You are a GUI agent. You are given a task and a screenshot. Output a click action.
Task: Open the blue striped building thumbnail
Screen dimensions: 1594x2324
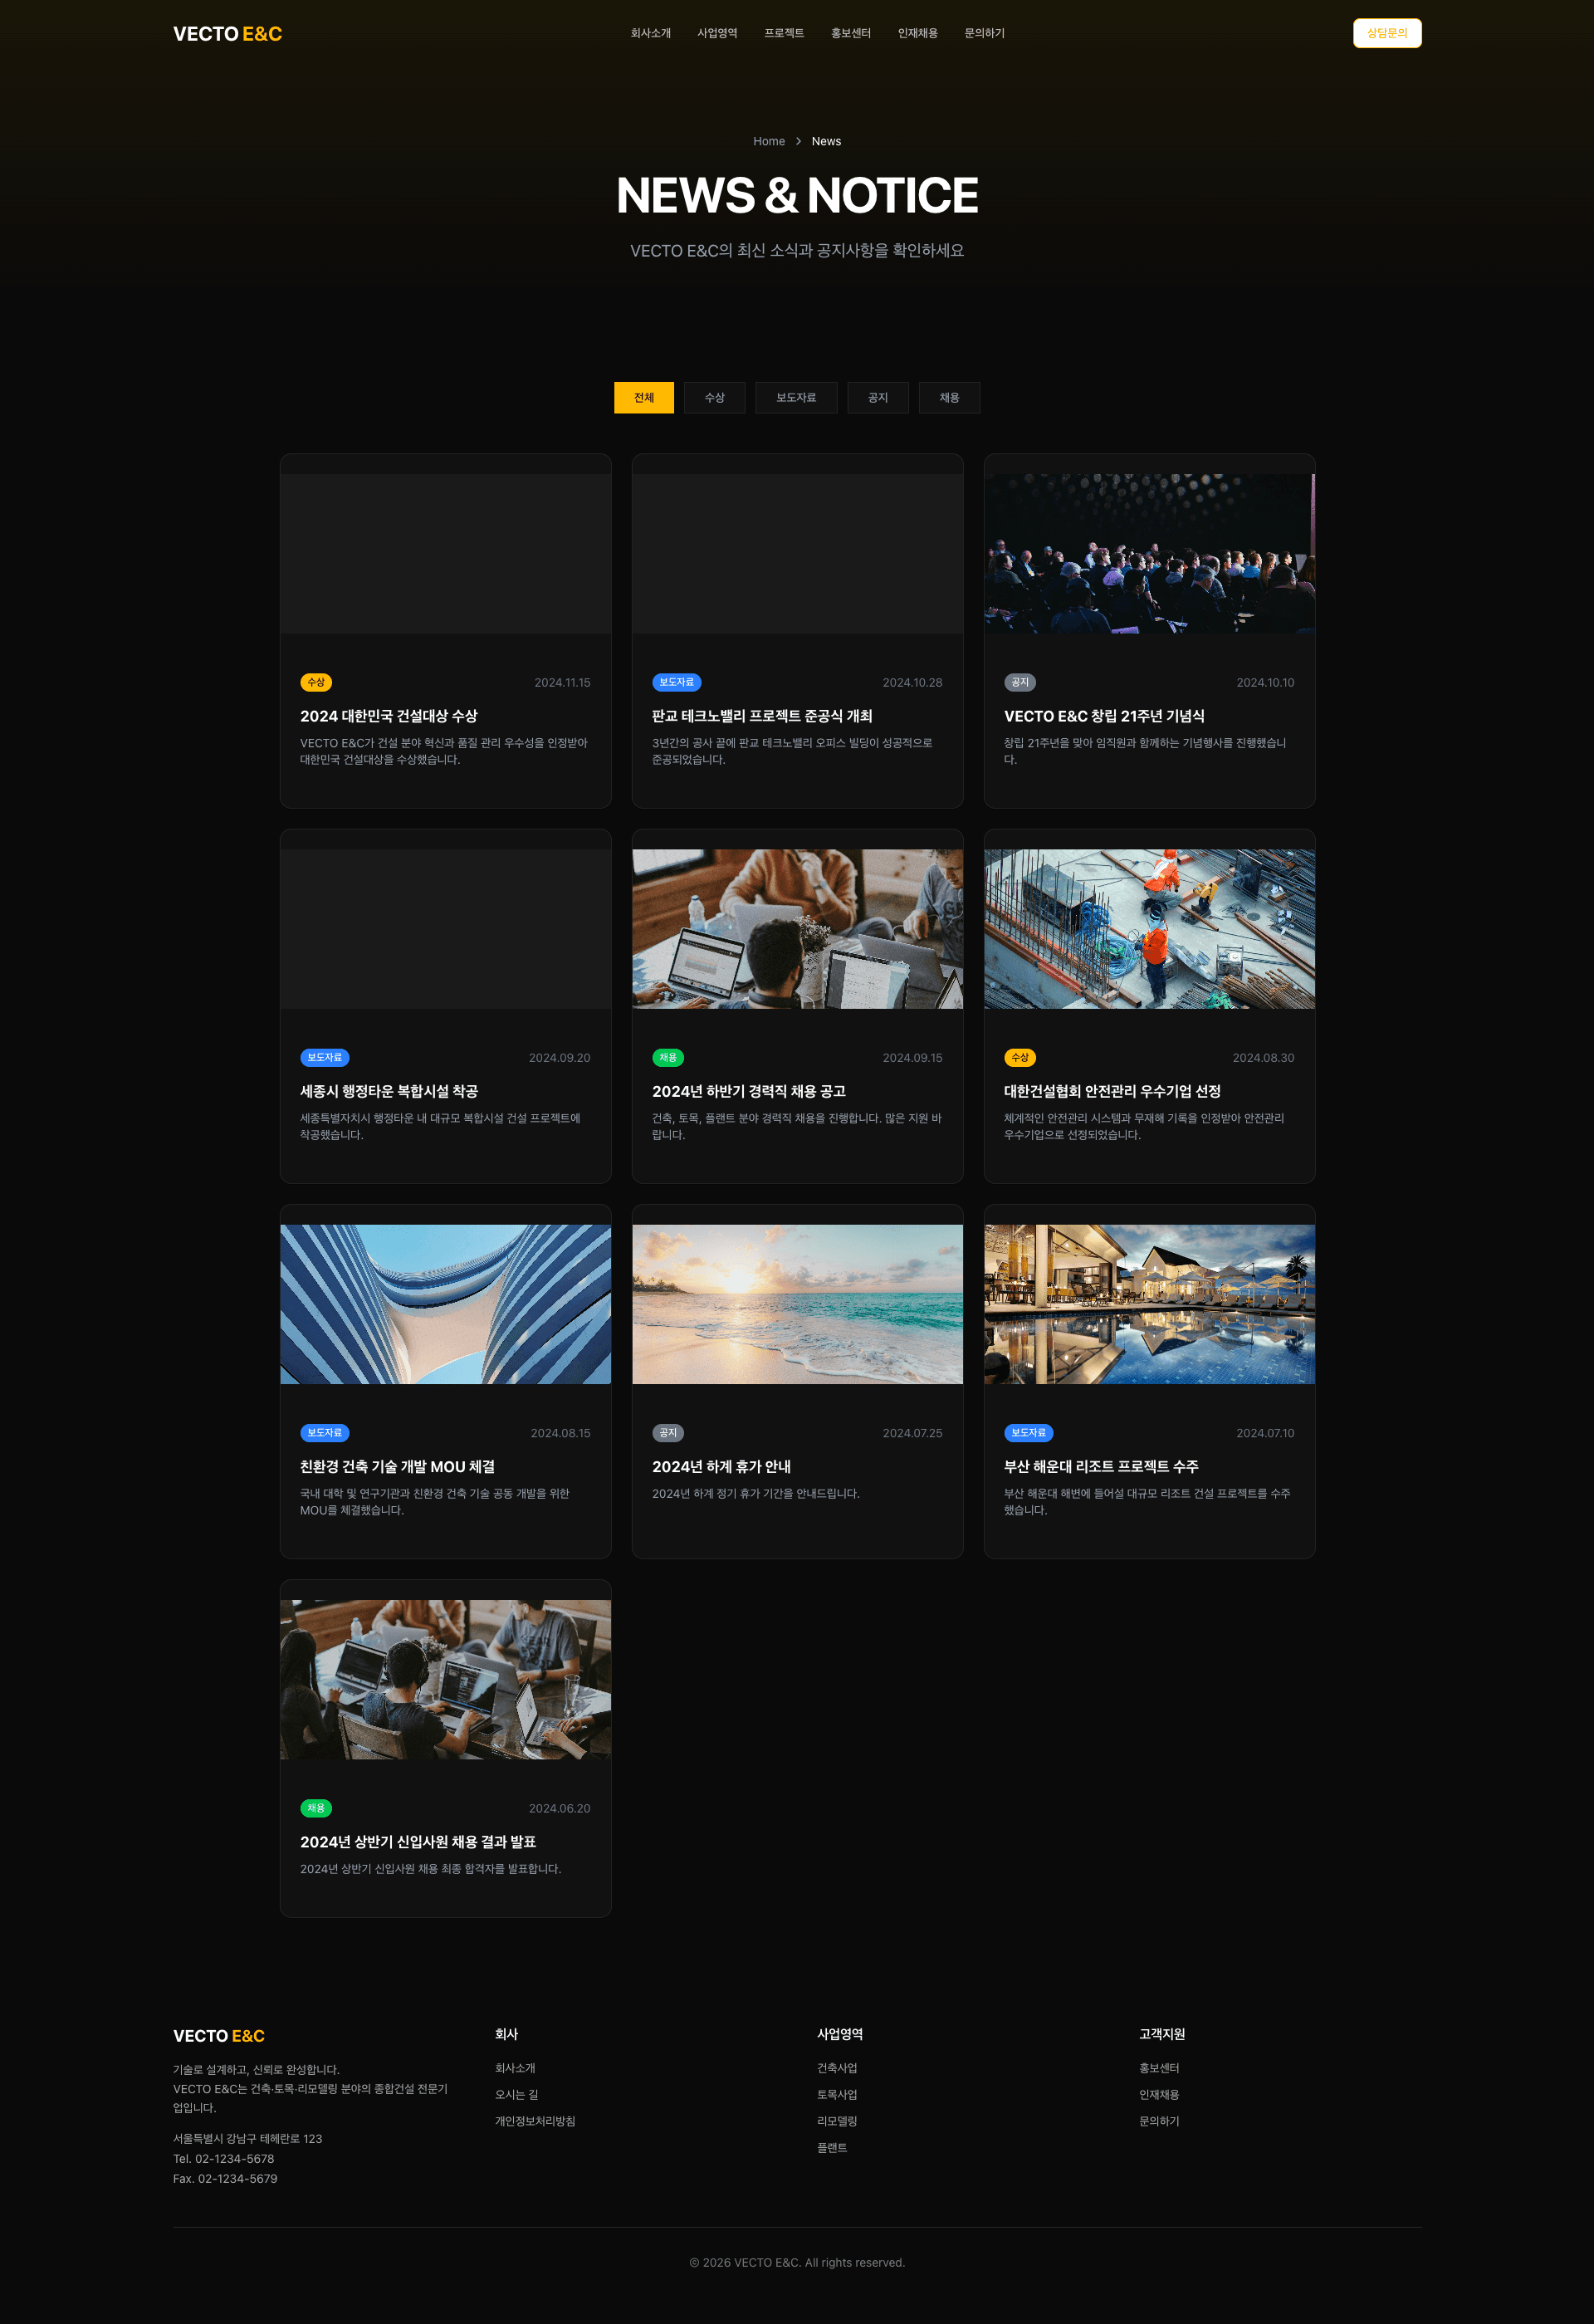pyautogui.click(x=445, y=1303)
